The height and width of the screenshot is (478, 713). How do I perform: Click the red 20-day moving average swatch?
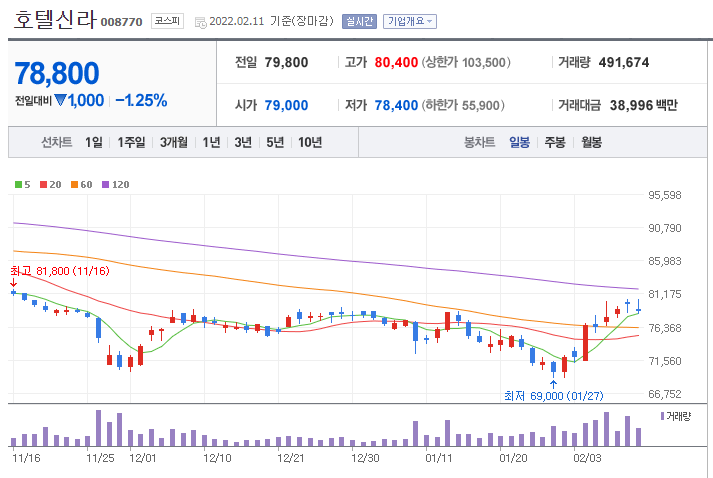(x=44, y=185)
